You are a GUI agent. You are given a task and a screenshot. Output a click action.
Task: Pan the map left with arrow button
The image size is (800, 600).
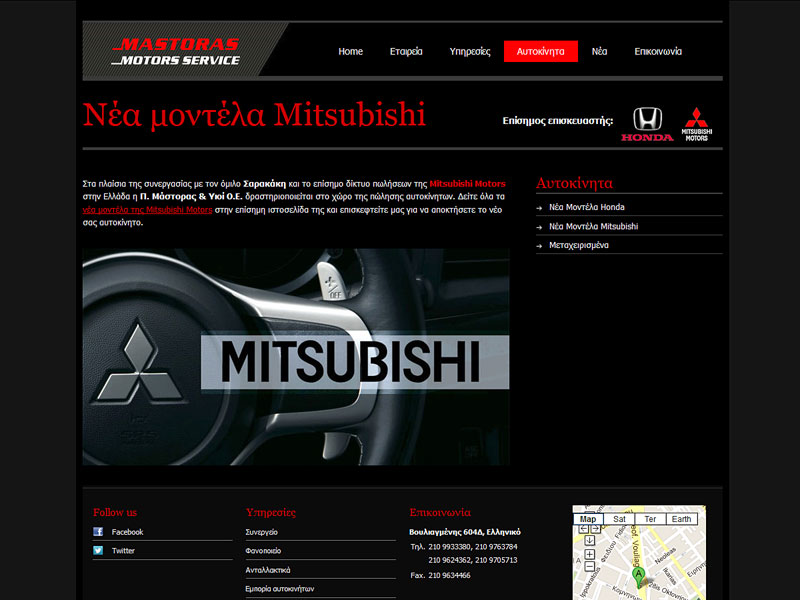pyautogui.click(x=584, y=529)
